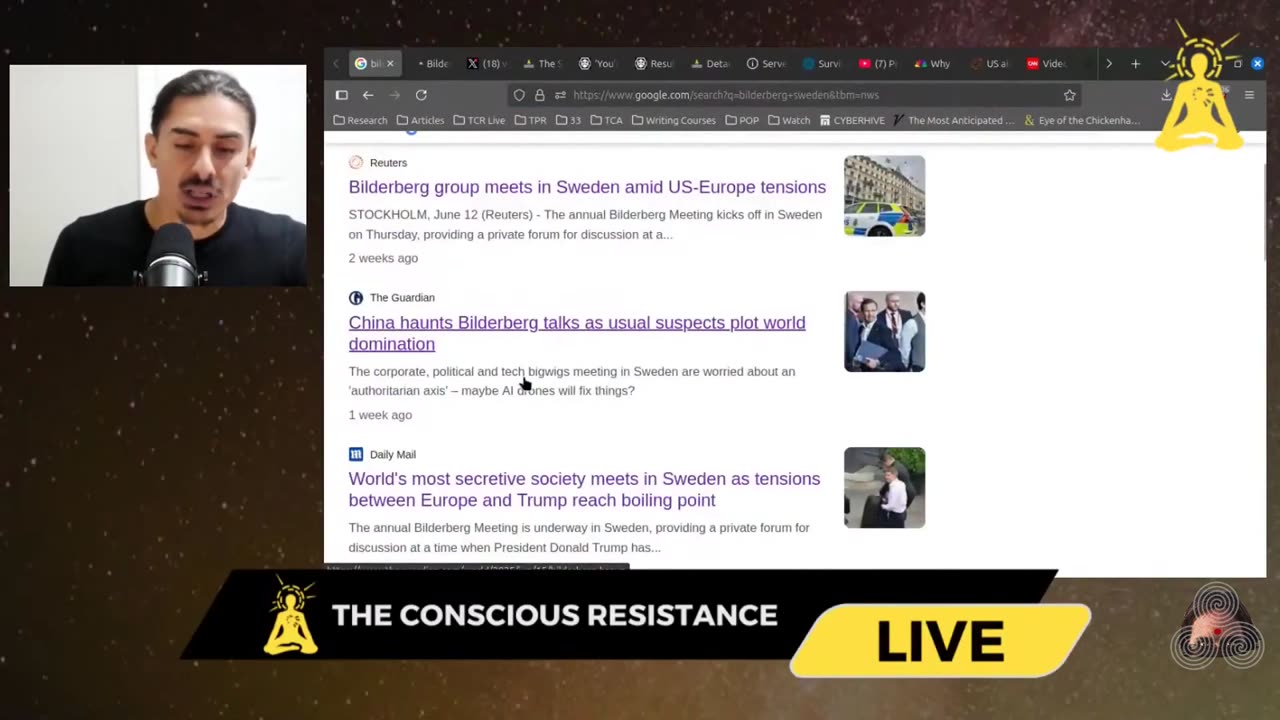Click '2 weeks ago' under Reuters result
The width and height of the screenshot is (1280, 720).
tap(383, 258)
